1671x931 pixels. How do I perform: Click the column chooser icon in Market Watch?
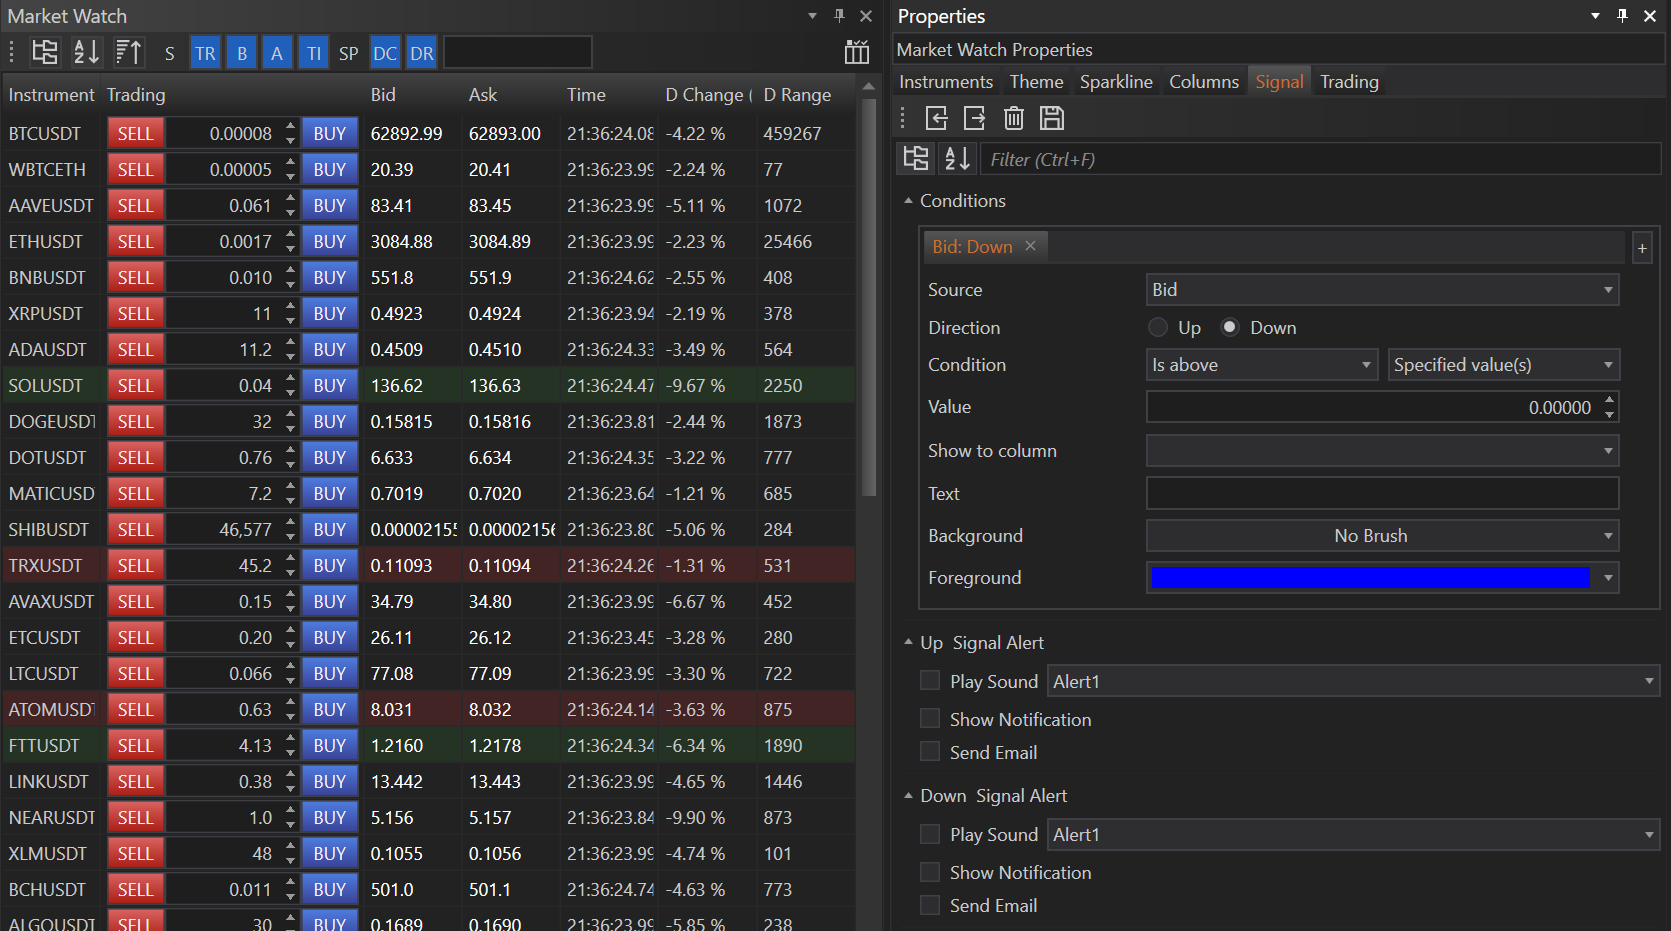(856, 53)
